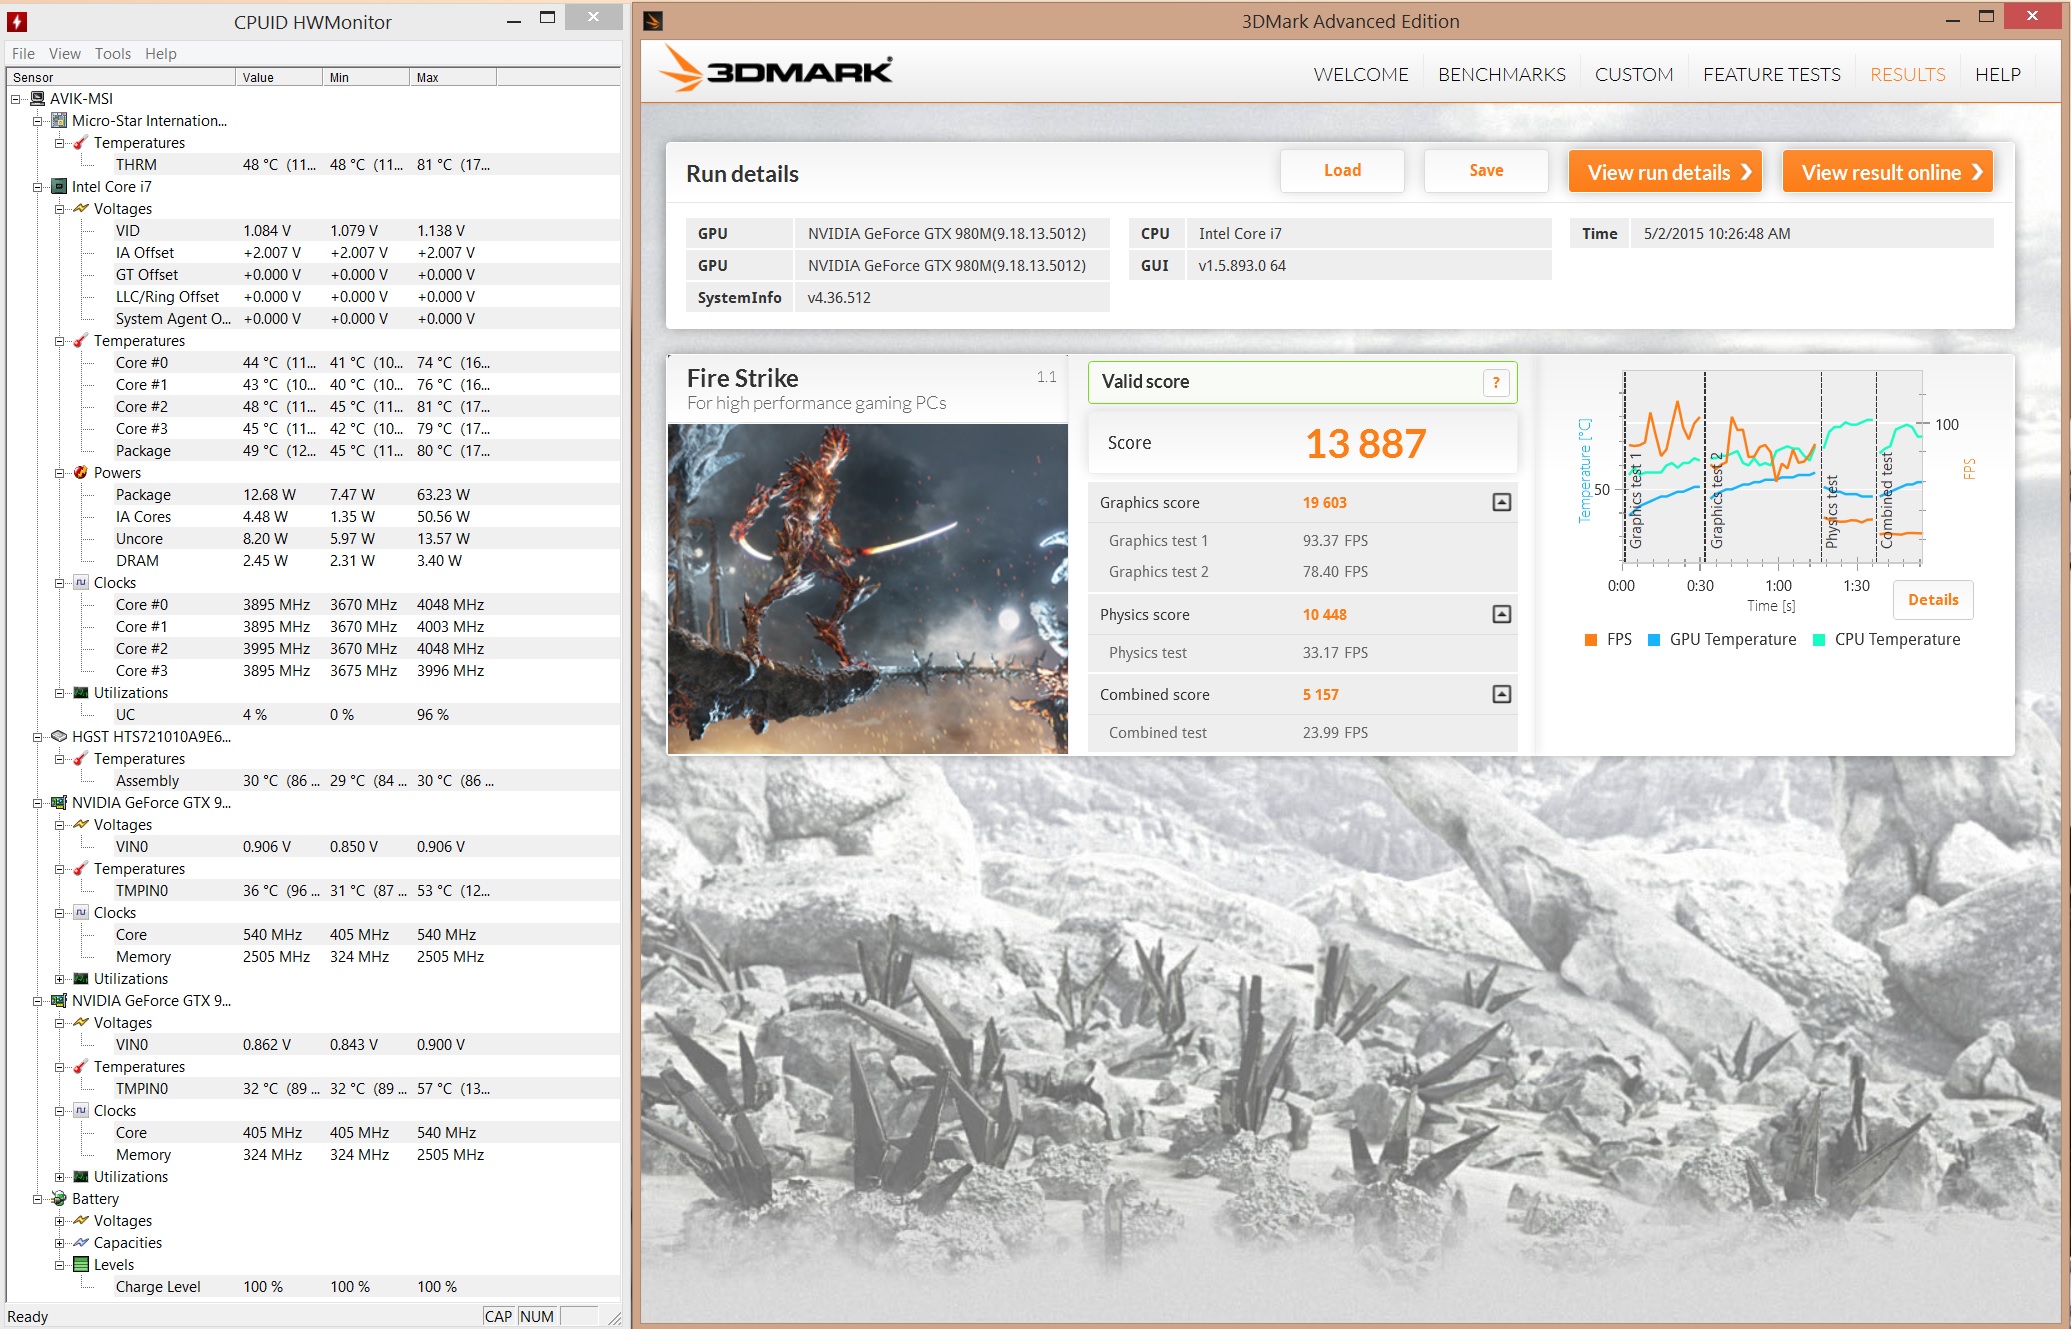Click the 13 887 score value
Screen dimensions: 2071x1329
coord(1365,443)
